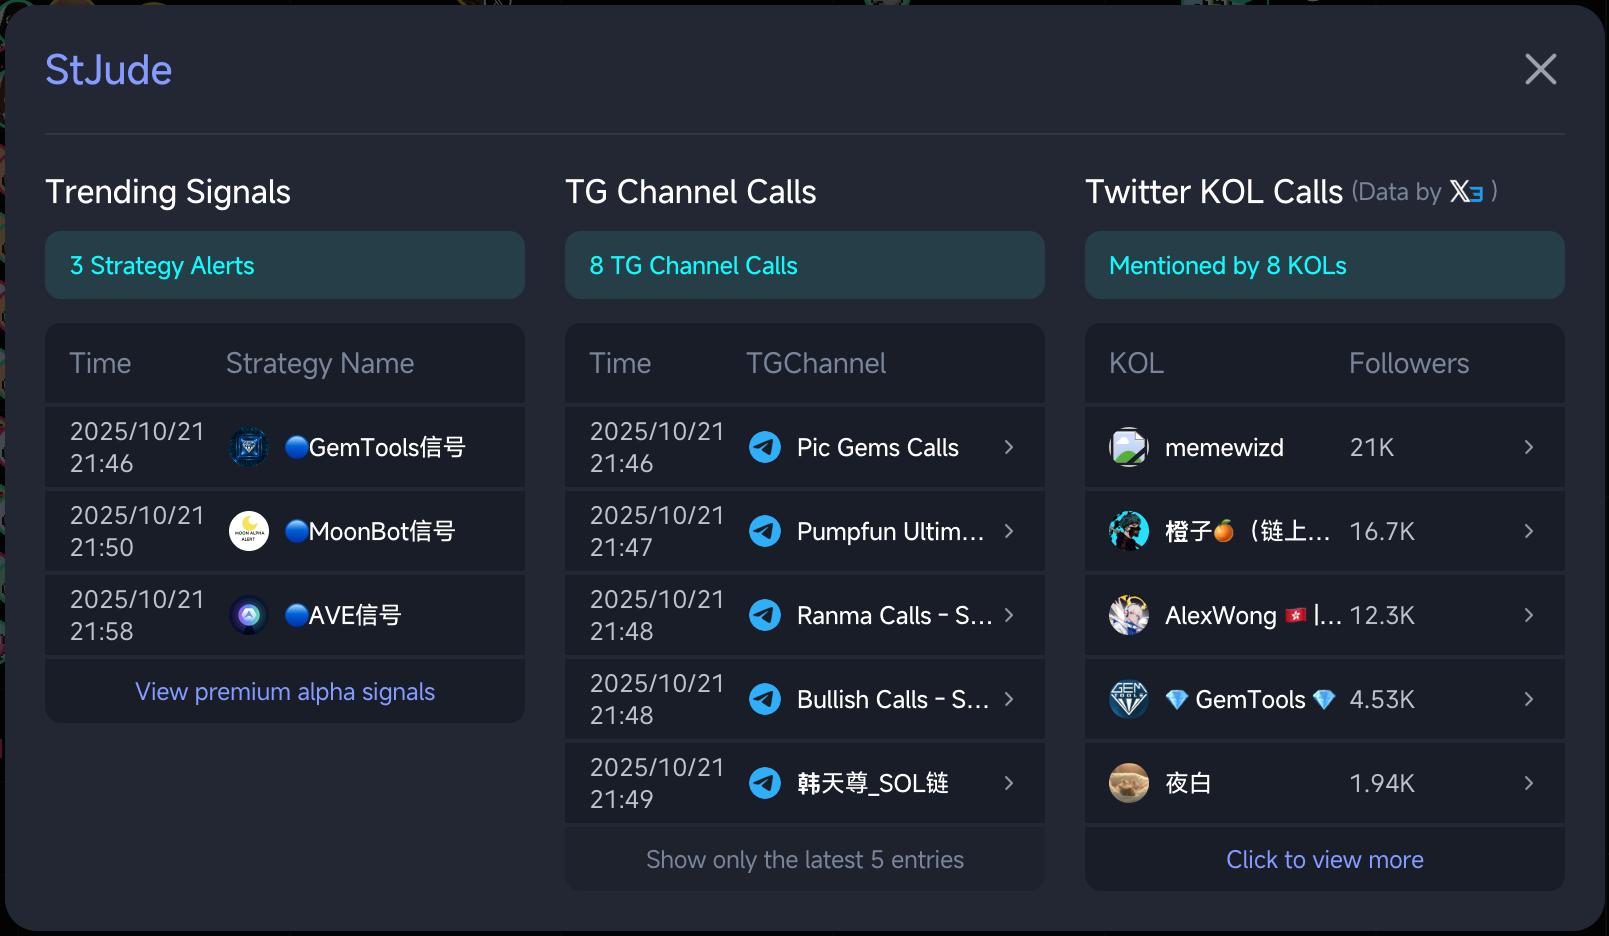Click the AlexWong avatar icon
The image size is (1609, 936).
pos(1129,615)
